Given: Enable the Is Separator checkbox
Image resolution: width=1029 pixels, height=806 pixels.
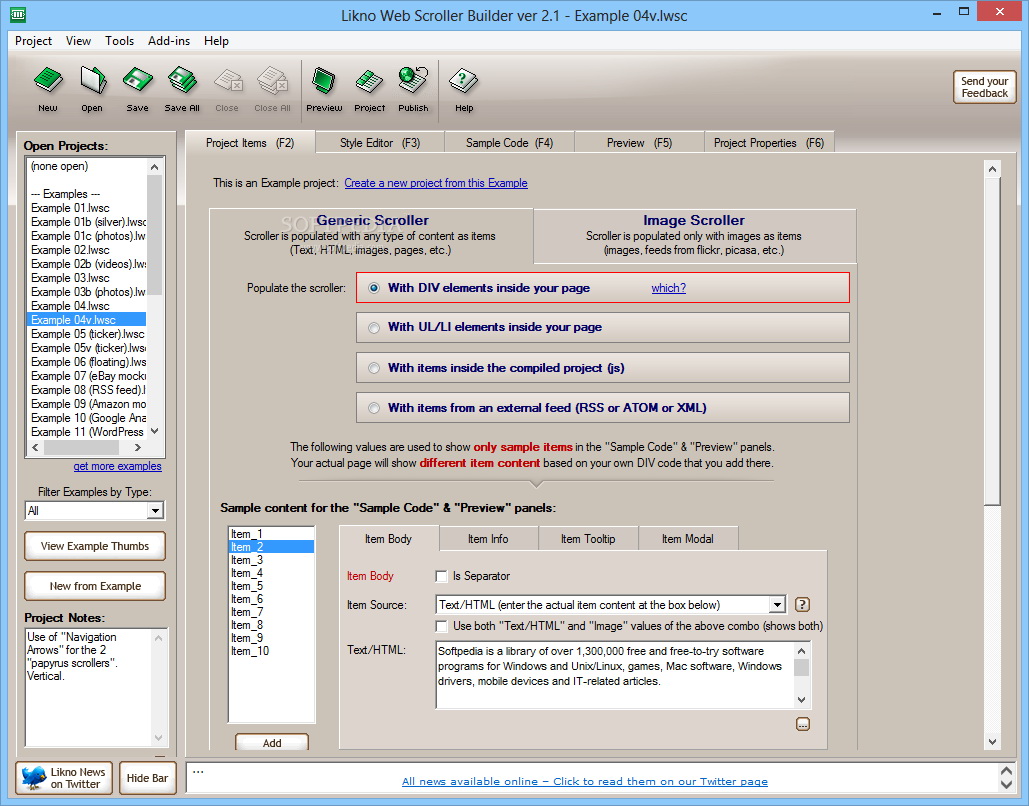Looking at the screenshot, I should (441, 576).
